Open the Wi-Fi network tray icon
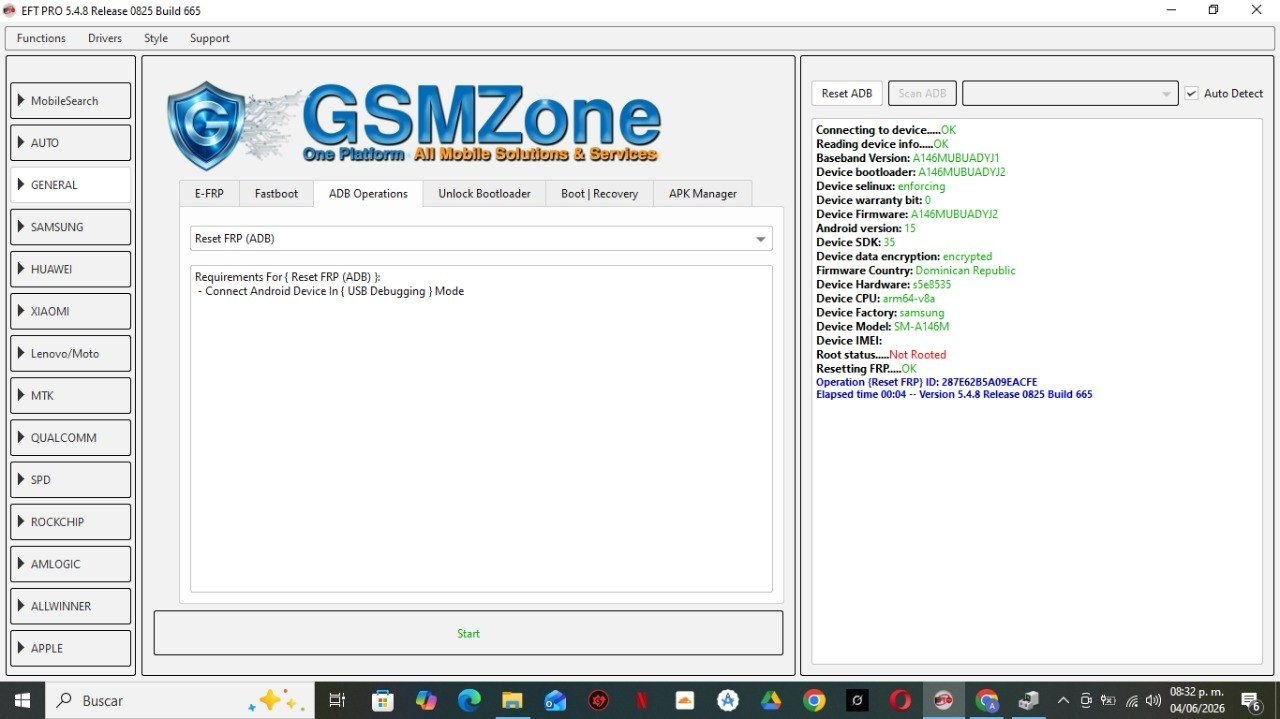 coord(1131,700)
